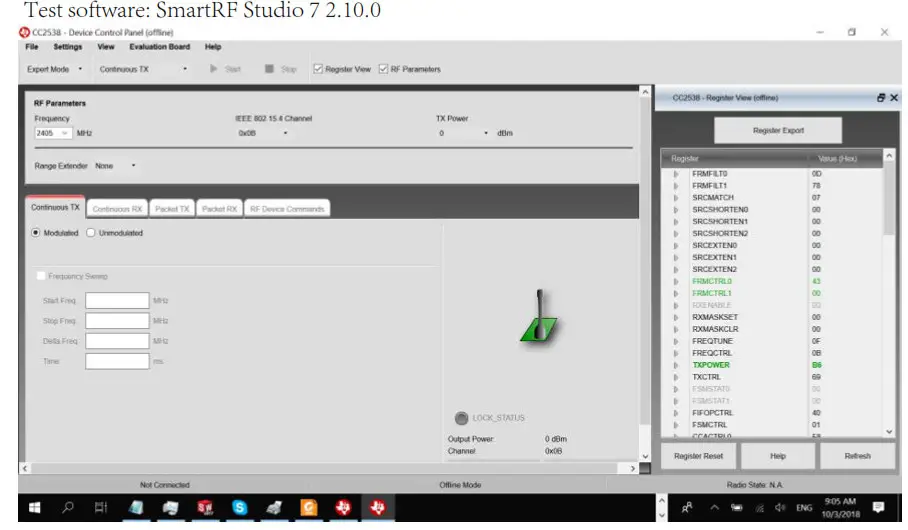
Task: Open the Evaluation Board menu
Action: coord(159,47)
